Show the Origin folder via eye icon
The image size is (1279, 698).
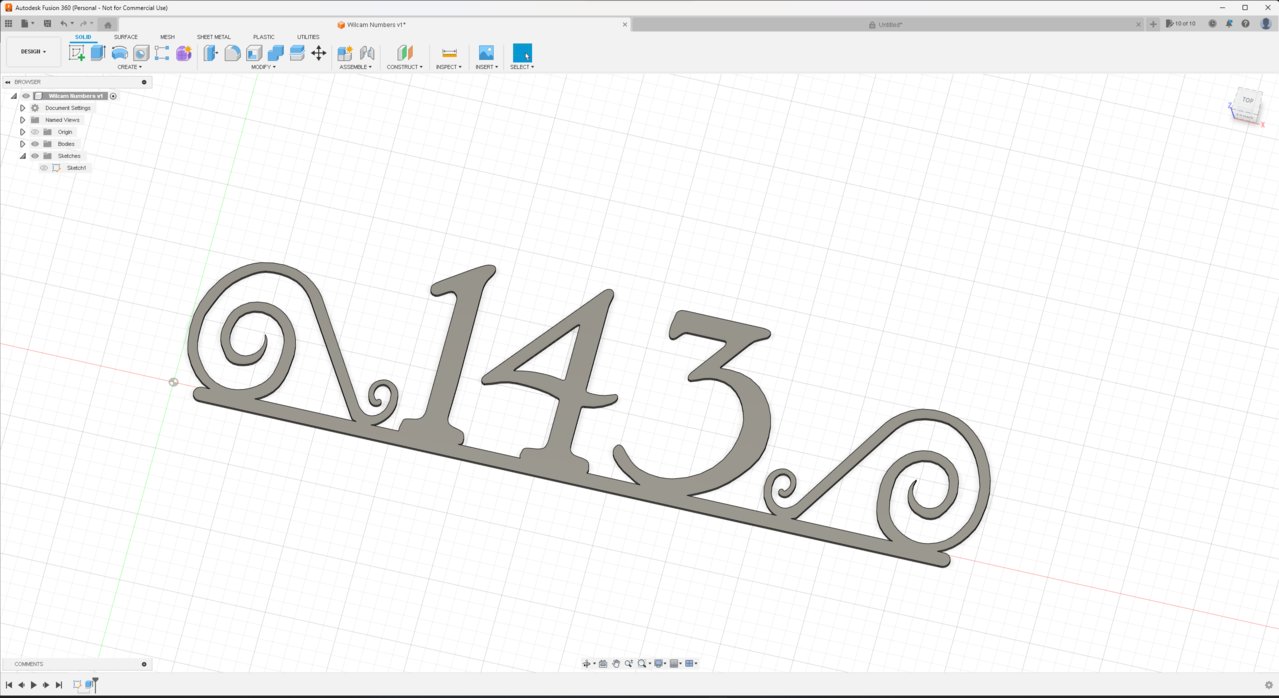[34, 132]
